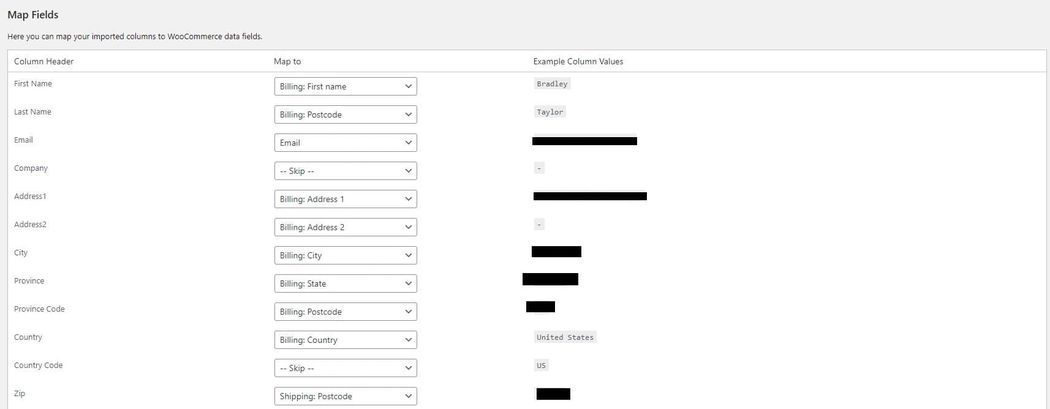Open the Billing: Address 2 dropdown
The height and width of the screenshot is (409, 1050).
(345, 227)
